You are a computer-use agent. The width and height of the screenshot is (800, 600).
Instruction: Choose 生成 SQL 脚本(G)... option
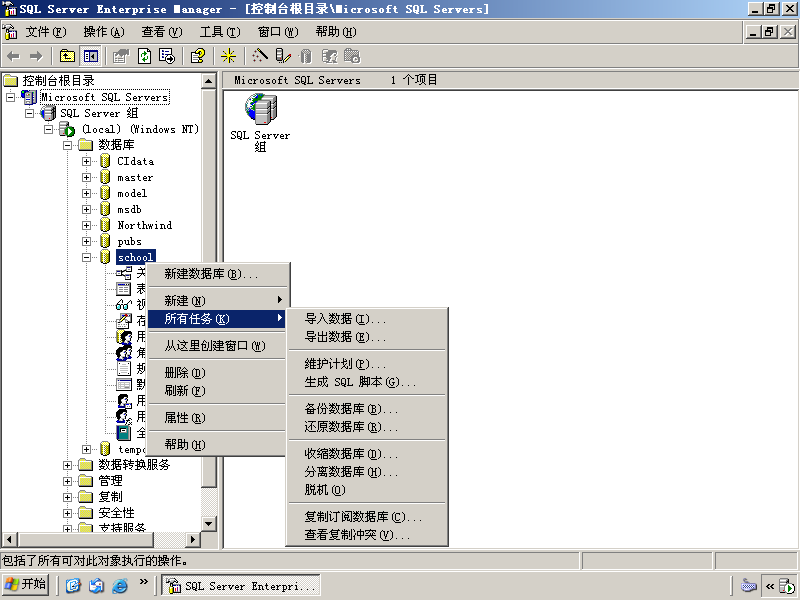pos(367,382)
